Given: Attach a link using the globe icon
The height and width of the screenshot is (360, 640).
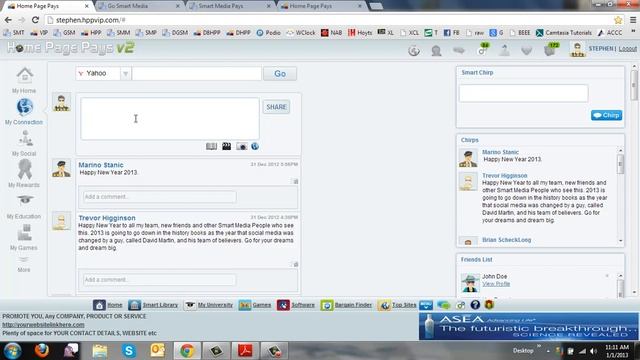Looking at the screenshot, I should pos(255,146).
